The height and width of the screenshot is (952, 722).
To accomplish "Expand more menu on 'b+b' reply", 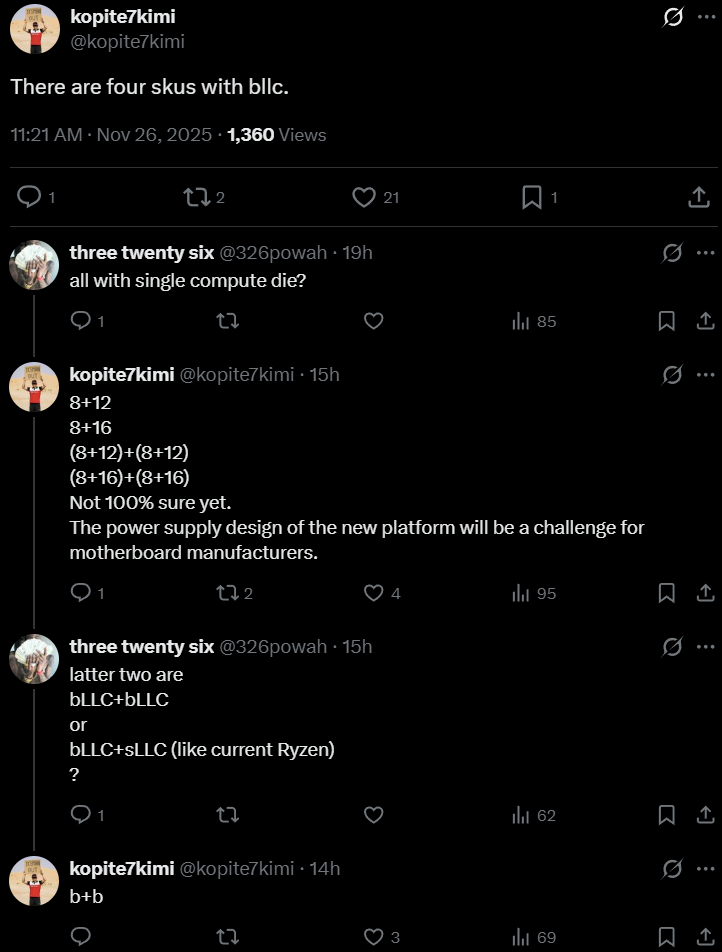I will [x=705, y=869].
